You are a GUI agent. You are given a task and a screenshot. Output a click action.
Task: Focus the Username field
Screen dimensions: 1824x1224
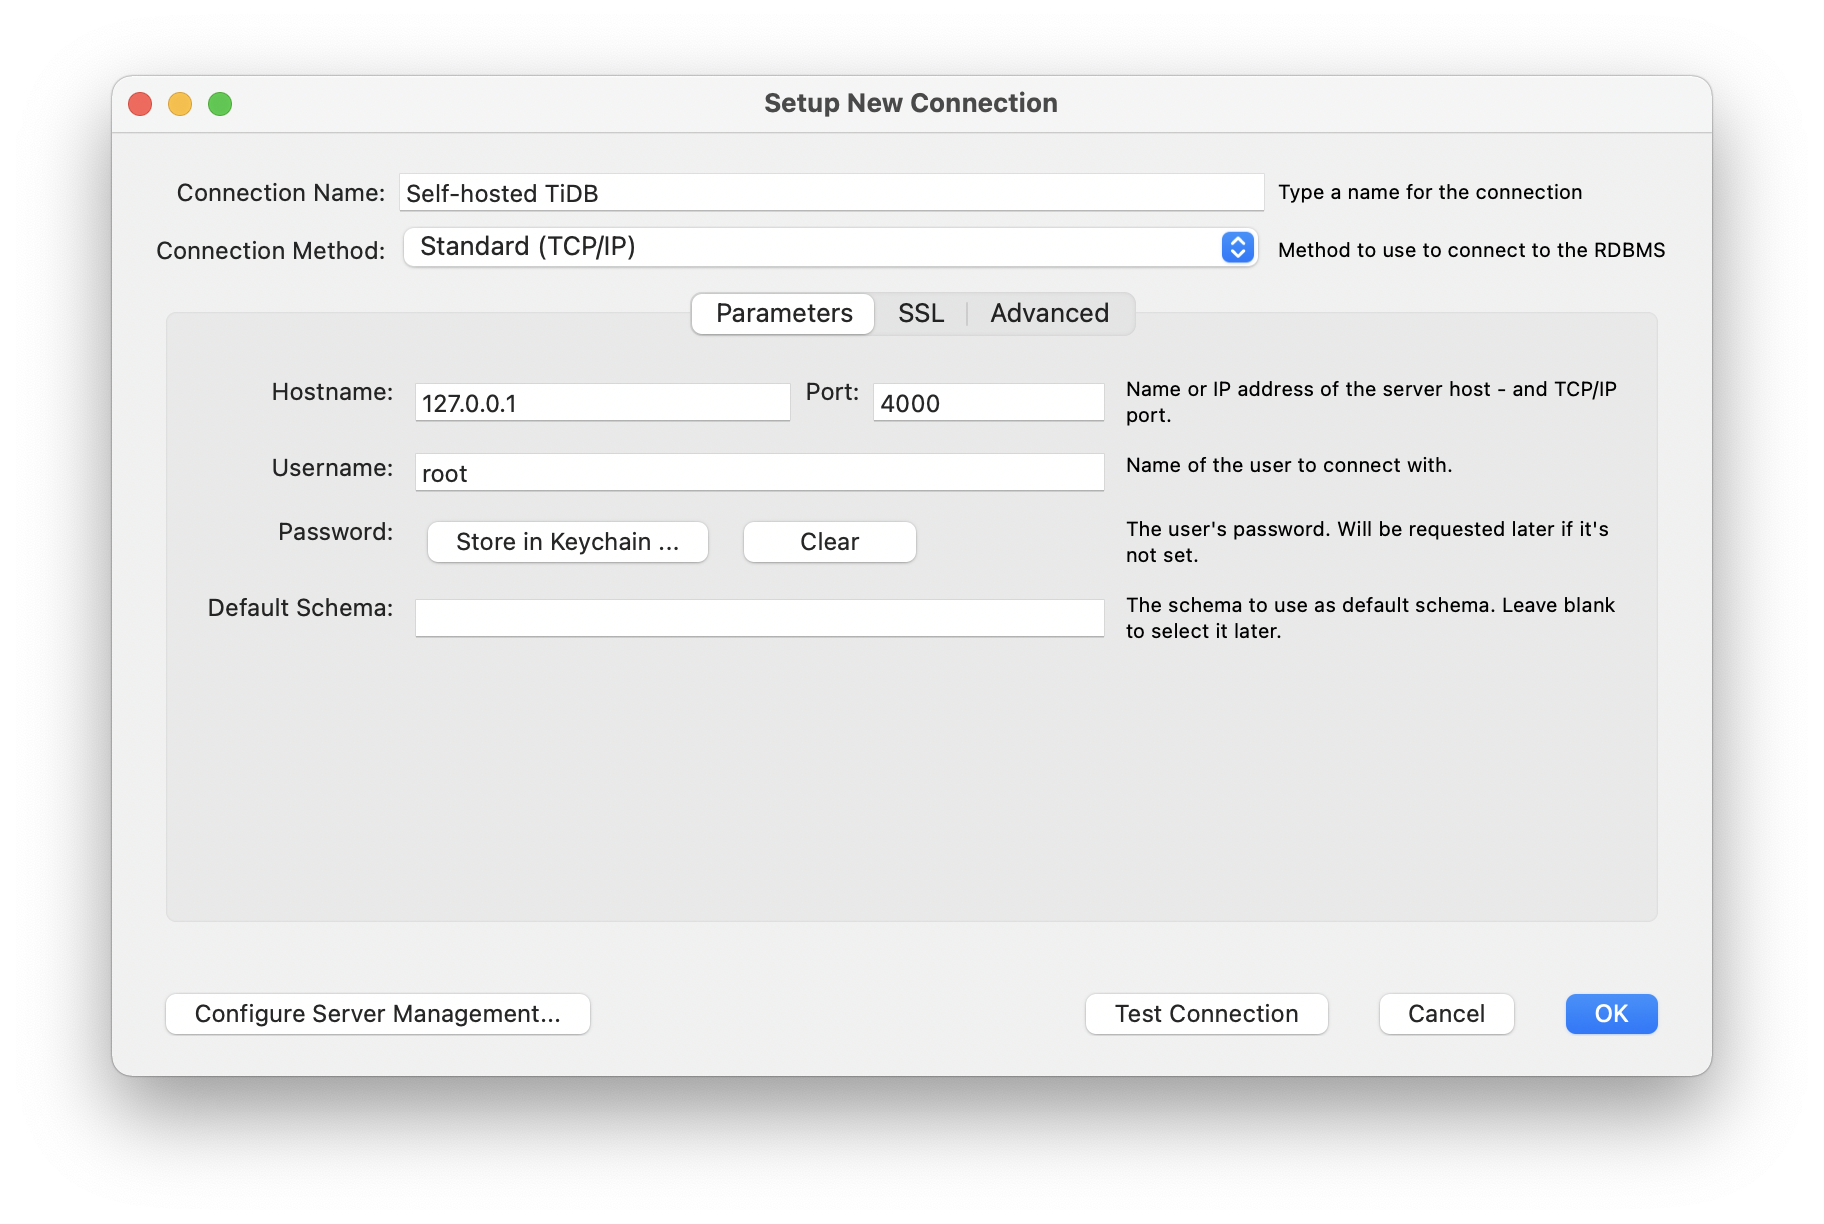pos(758,471)
